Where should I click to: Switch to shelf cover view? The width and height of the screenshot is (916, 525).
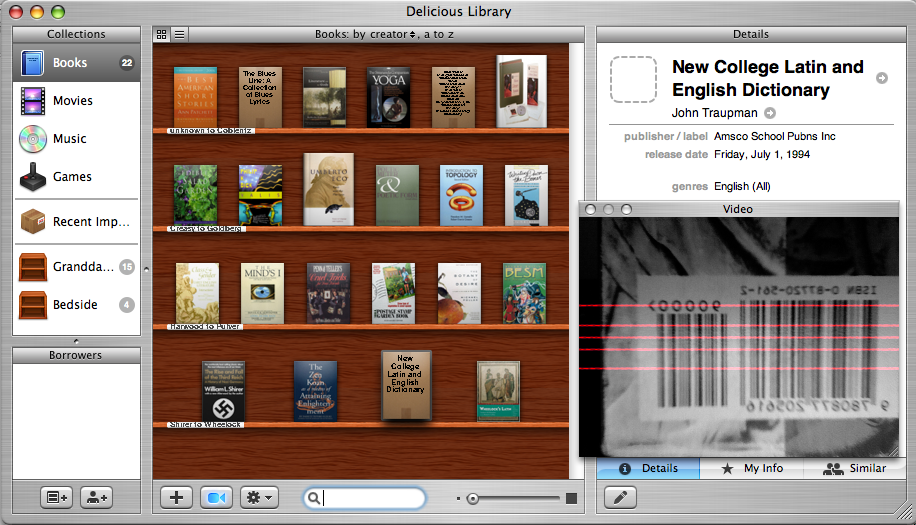162,34
